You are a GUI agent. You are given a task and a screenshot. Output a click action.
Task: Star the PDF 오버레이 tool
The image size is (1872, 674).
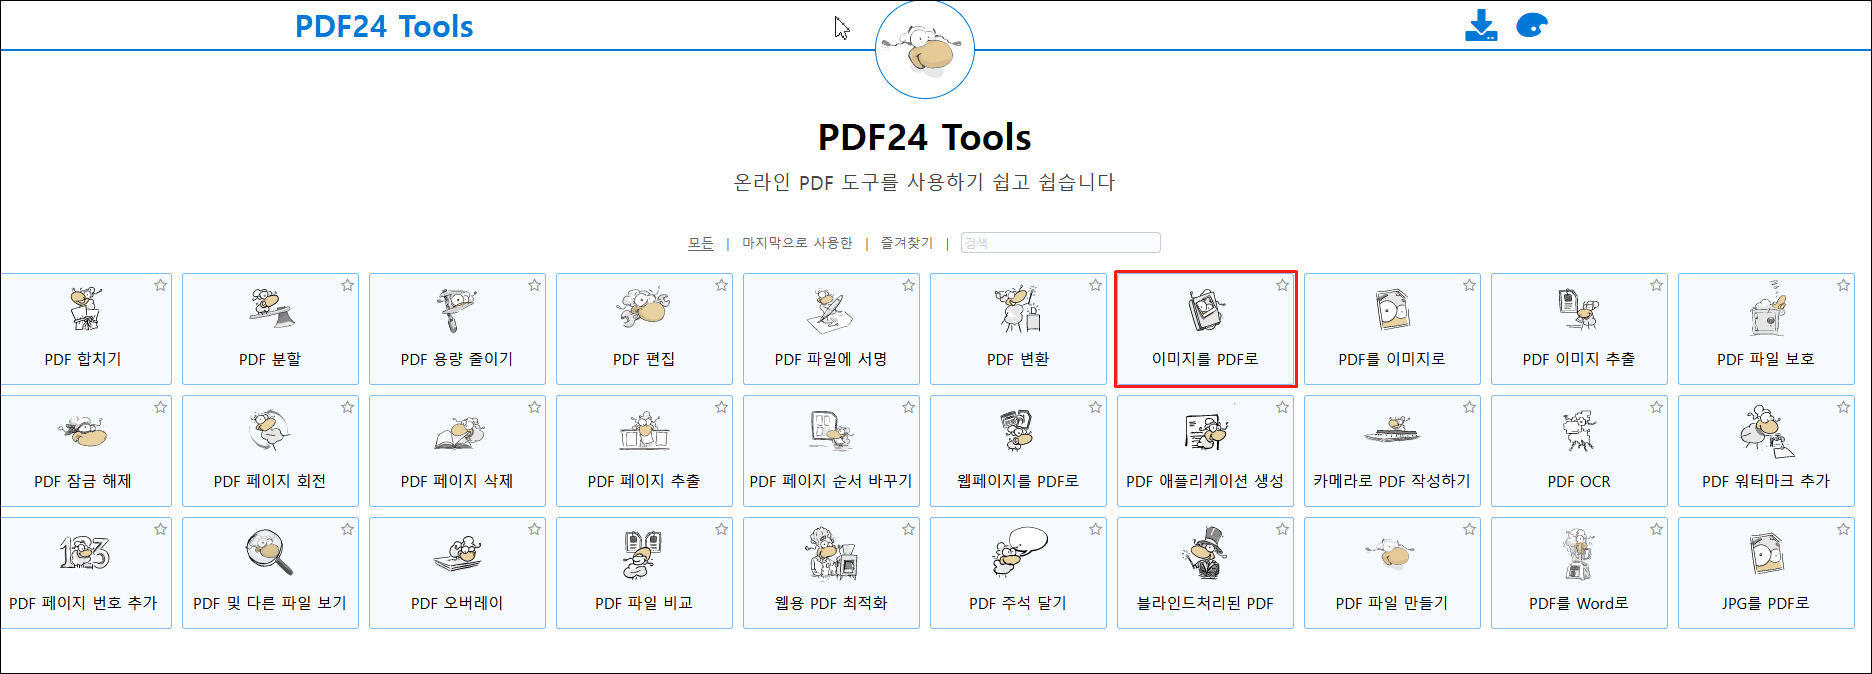(535, 529)
